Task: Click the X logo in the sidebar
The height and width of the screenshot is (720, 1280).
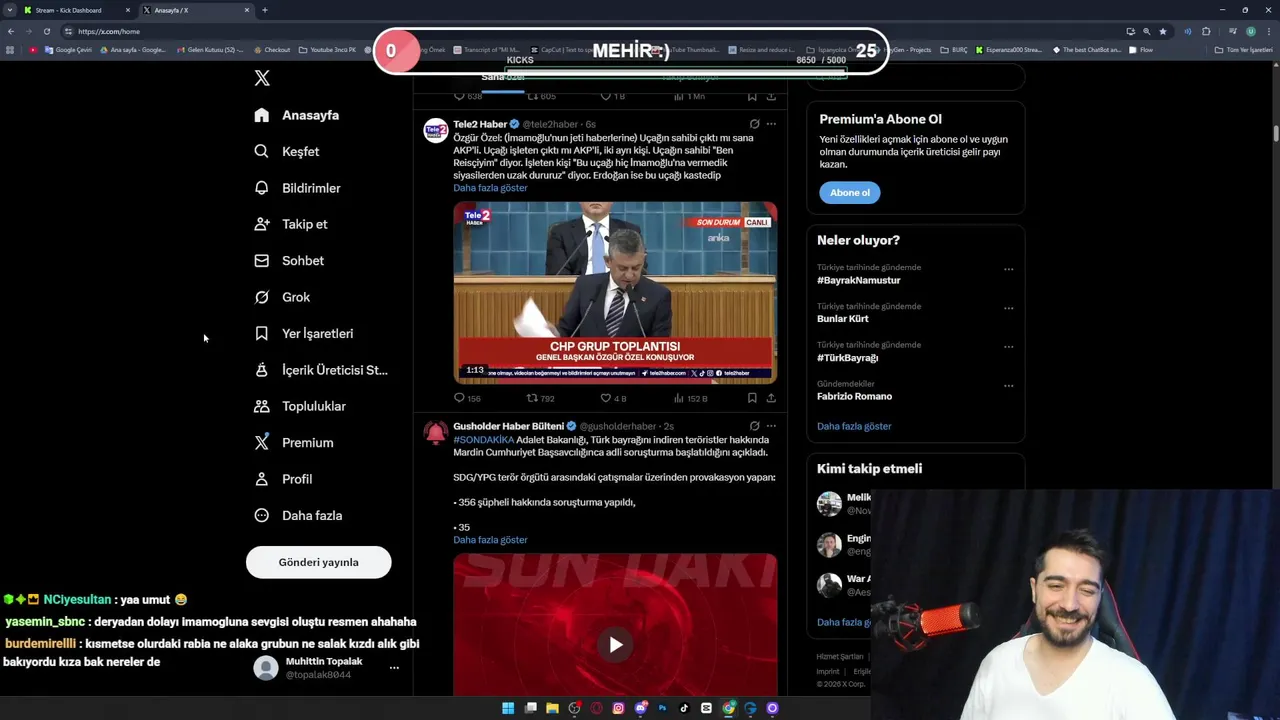Action: (x=262, y=78)
